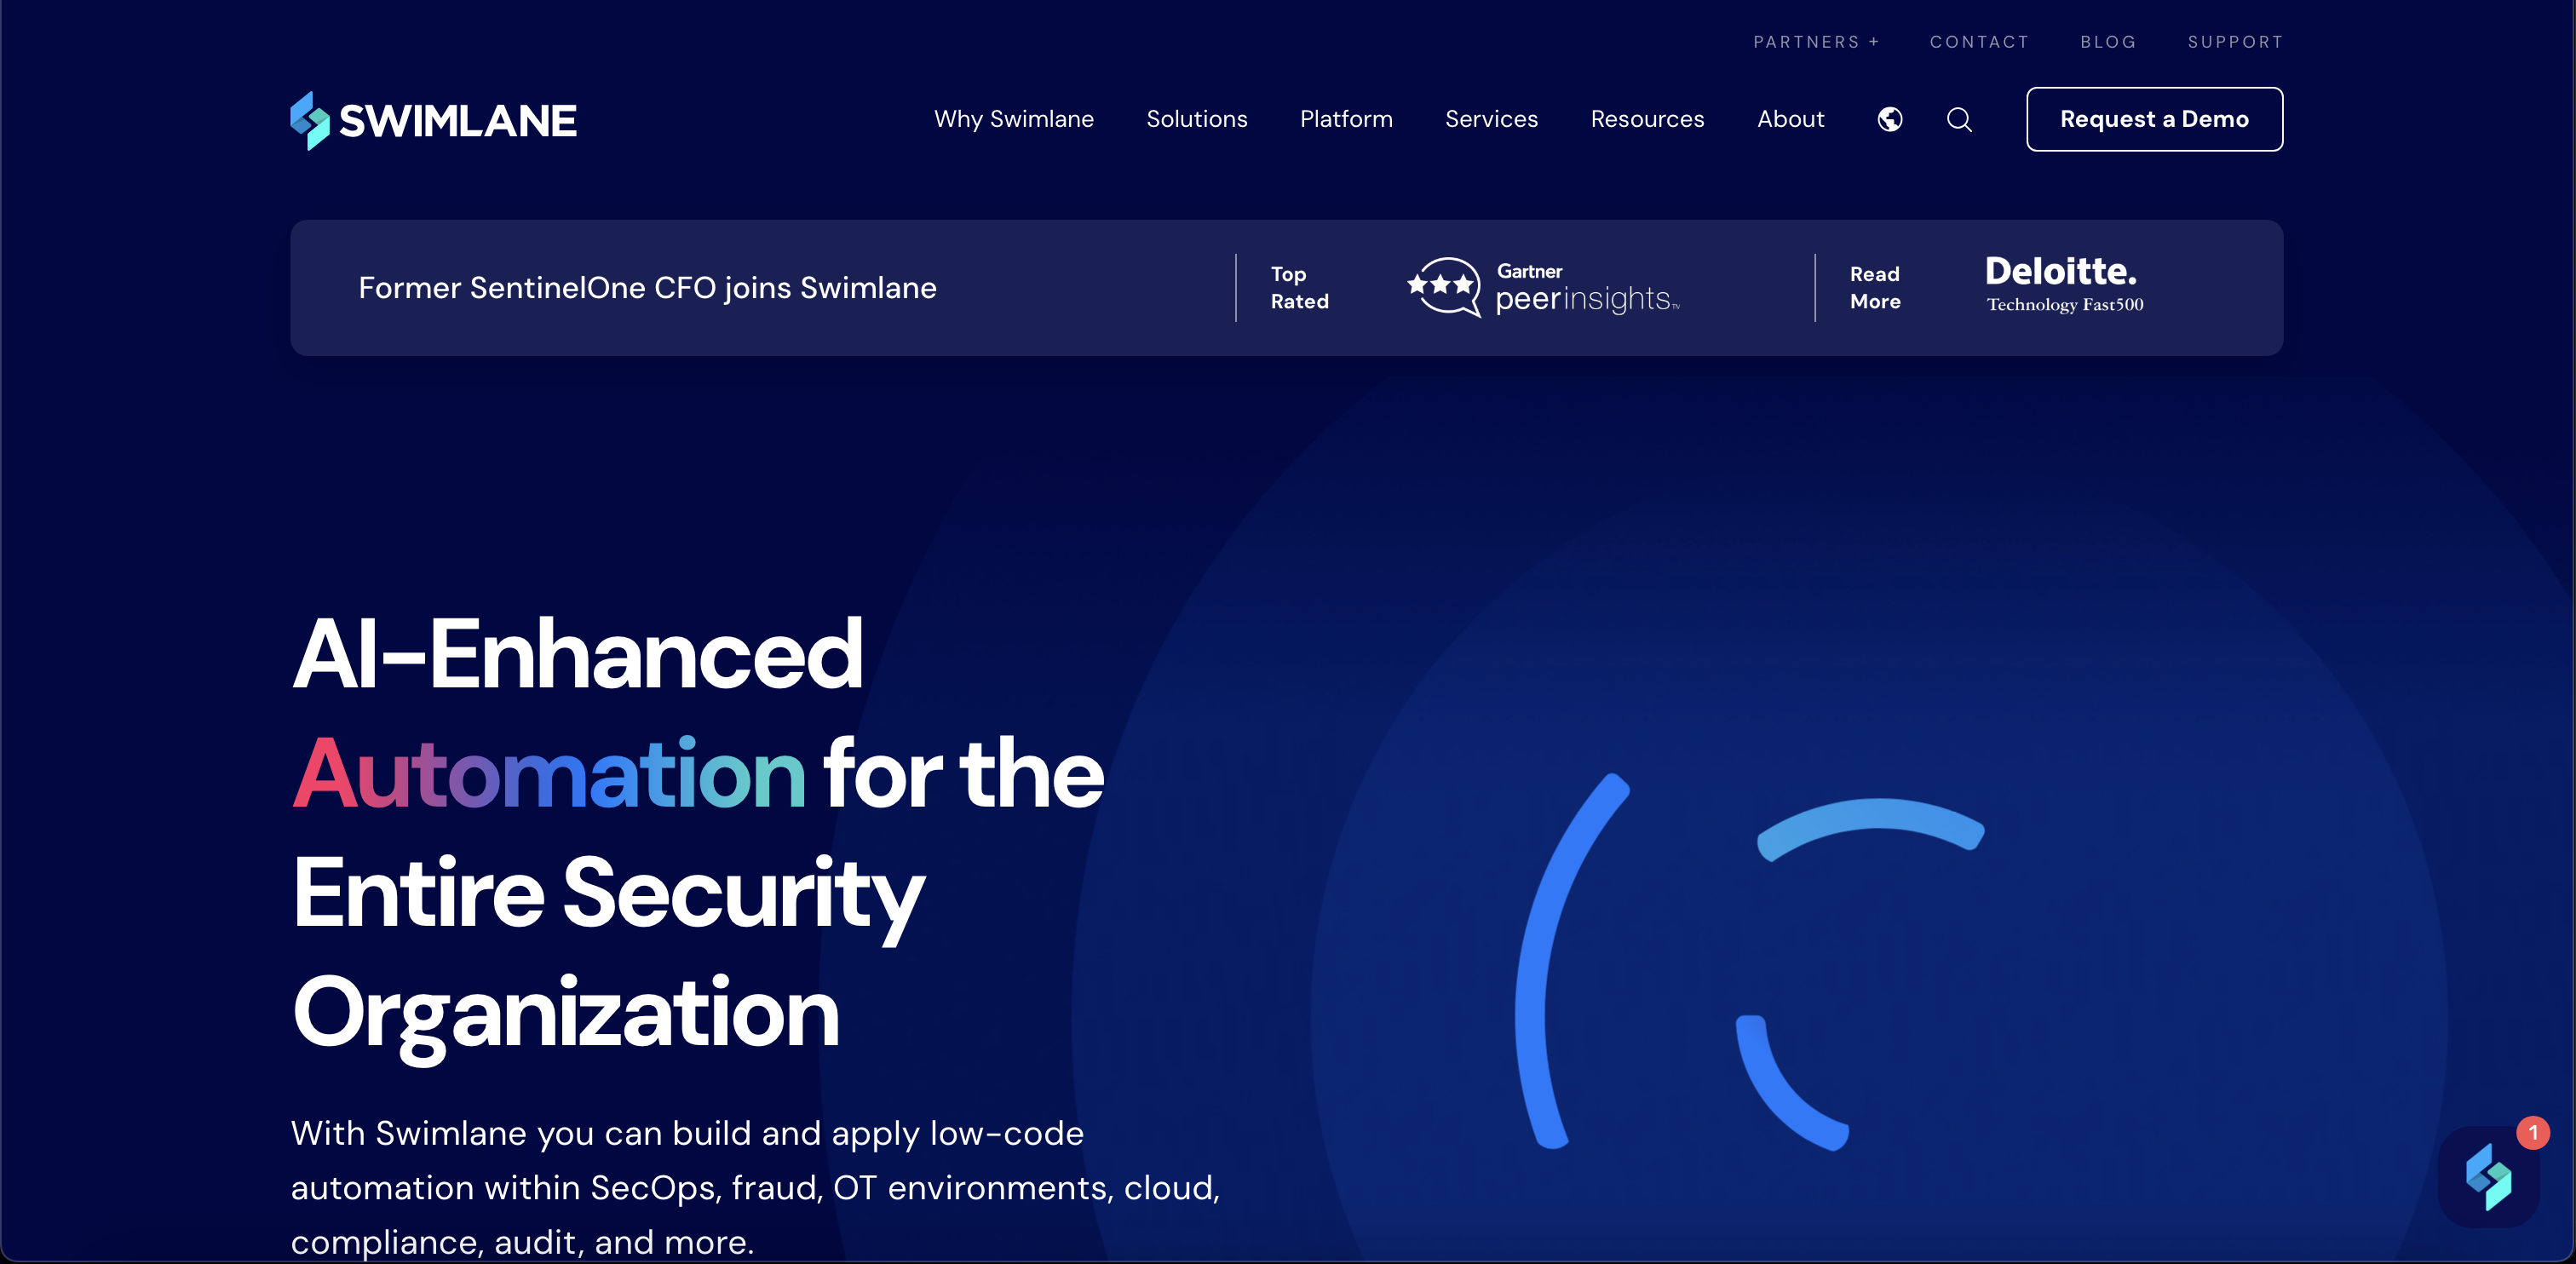Click the Swimlane logo to return home
The width and height of the screenshot is (2576, 1264).
[x=432, y=119]
